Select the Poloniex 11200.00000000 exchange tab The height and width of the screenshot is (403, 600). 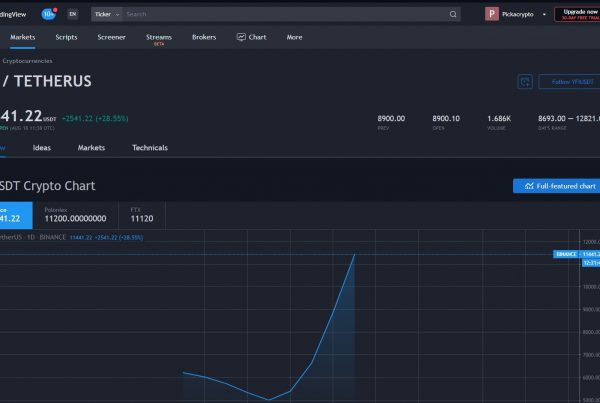(x=75, y=215)
